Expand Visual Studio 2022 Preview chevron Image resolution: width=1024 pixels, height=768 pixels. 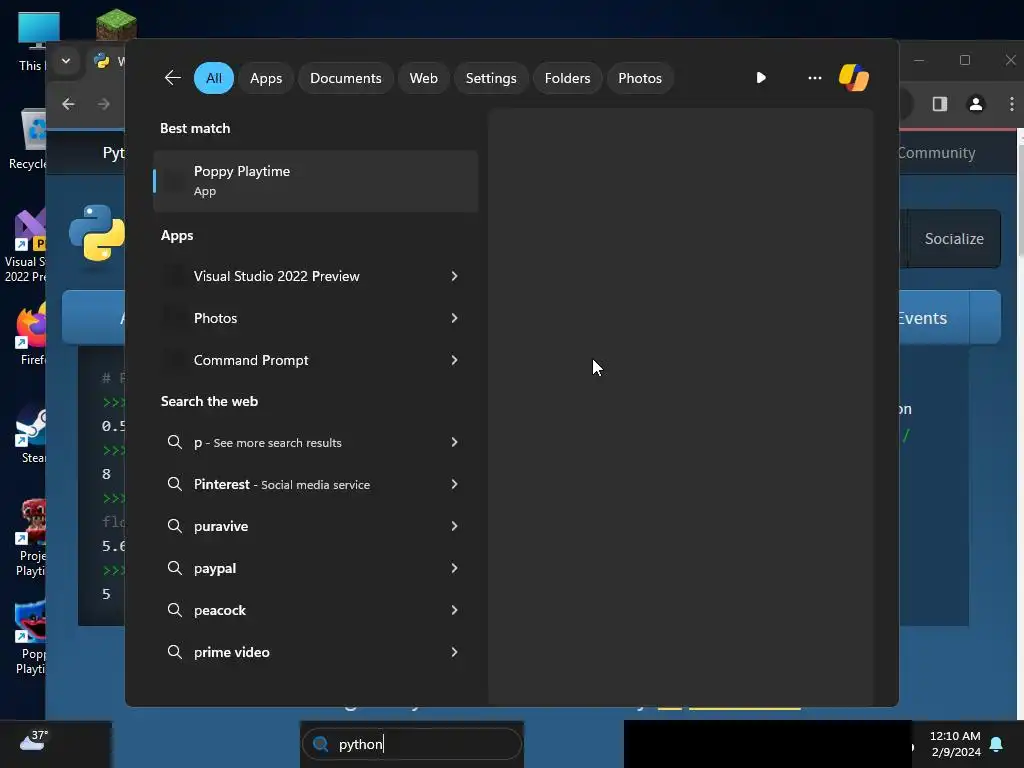click(455, 276)
